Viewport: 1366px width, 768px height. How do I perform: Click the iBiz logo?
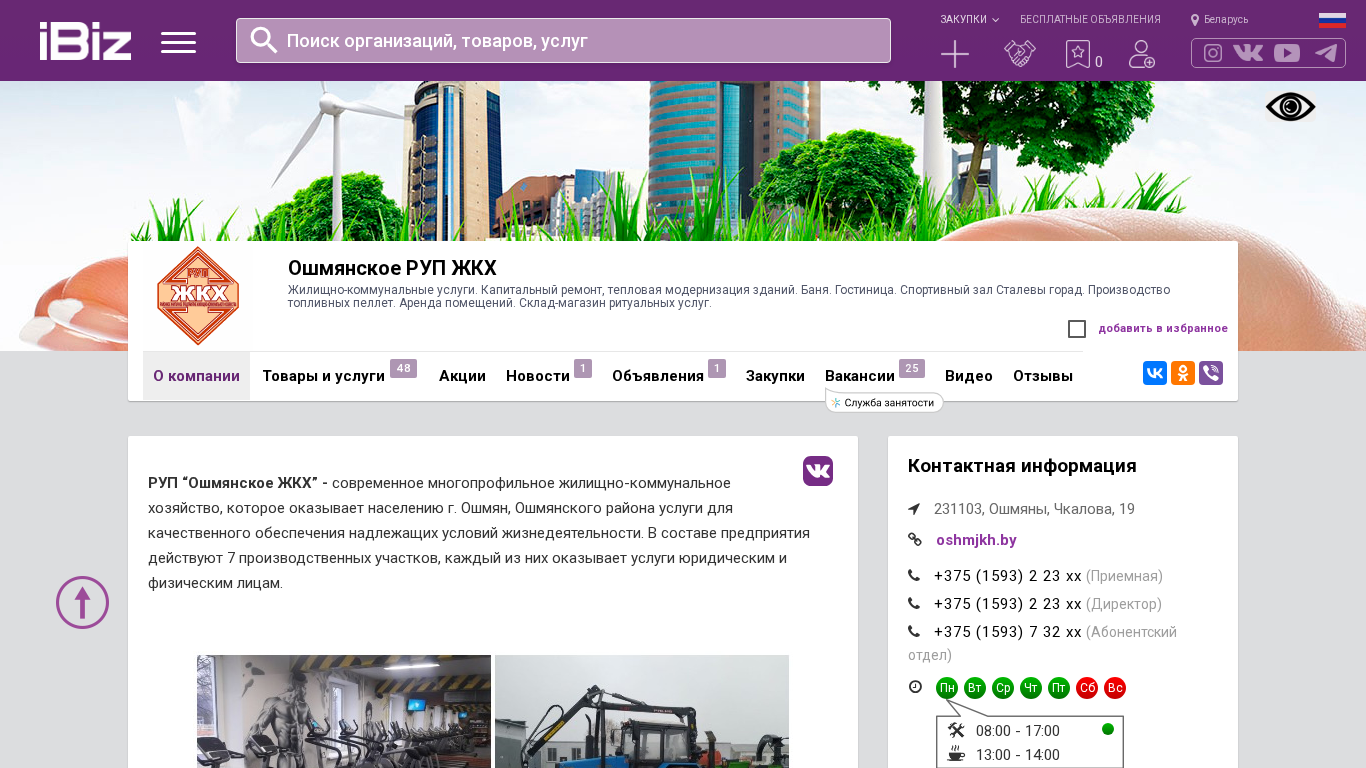[x=85, y=41]
